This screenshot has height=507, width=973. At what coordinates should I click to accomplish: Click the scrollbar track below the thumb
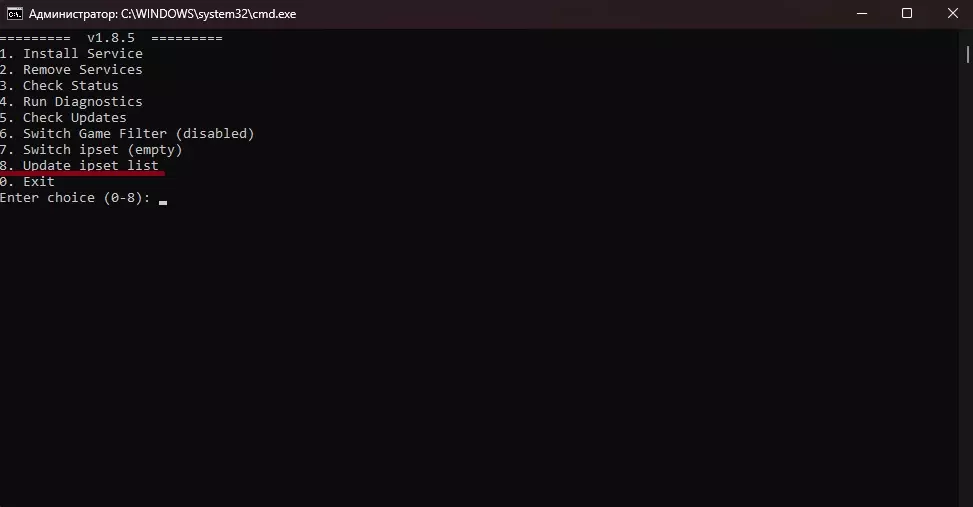click(967, 279)
